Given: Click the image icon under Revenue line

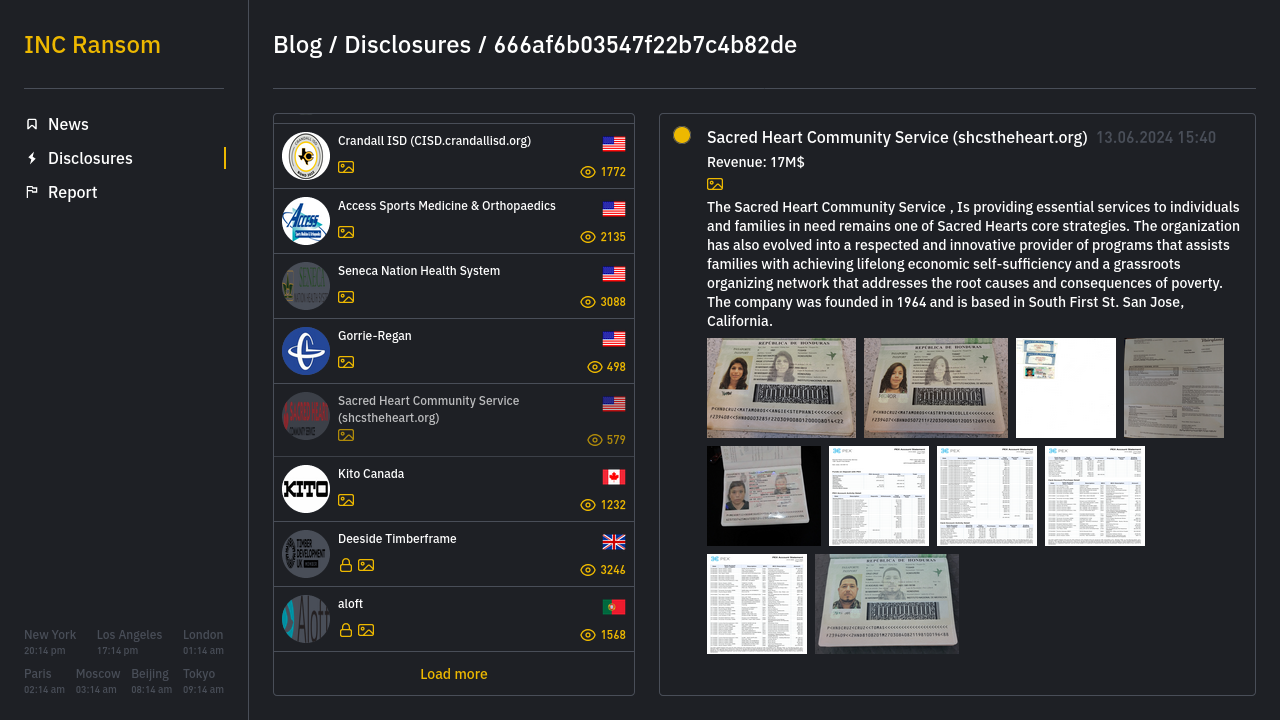Looking at the screenshot, I should (715, 184).
